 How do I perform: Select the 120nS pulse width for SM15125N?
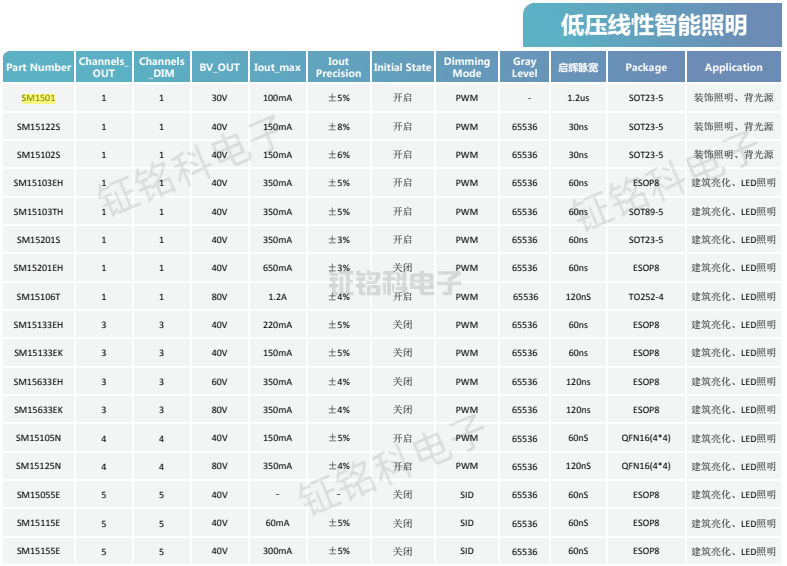(x=578, y=466)
